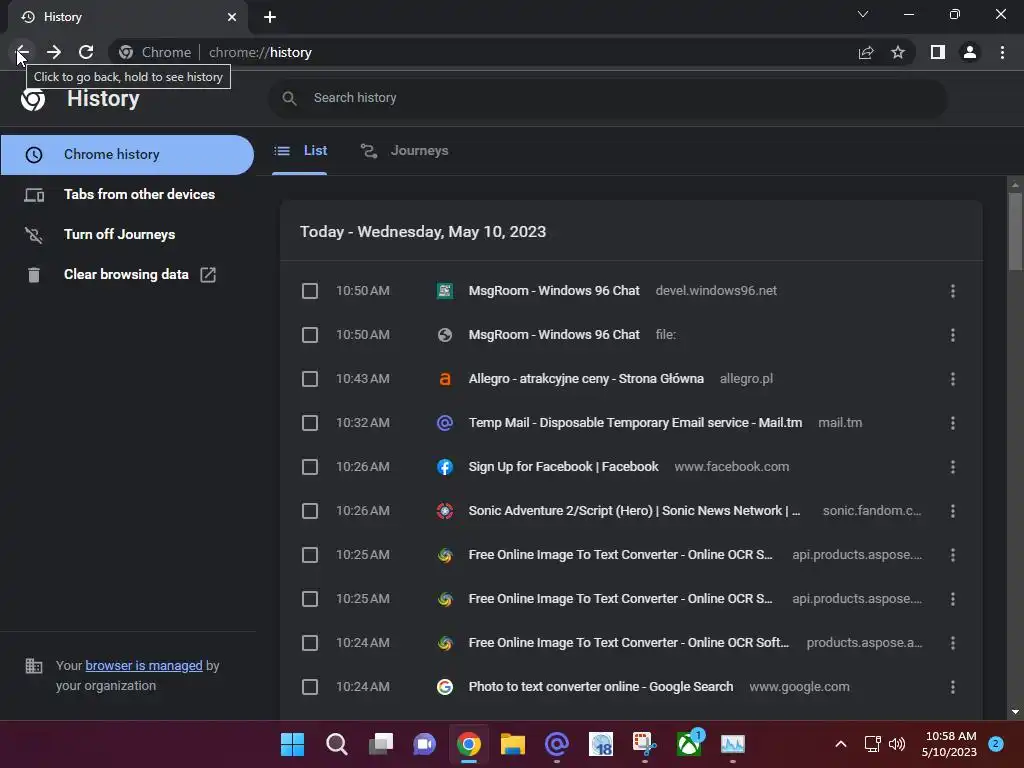Select the Facebook sign up entry checkbox
This screenshot has height=768, width=1024.
[310, 467]
